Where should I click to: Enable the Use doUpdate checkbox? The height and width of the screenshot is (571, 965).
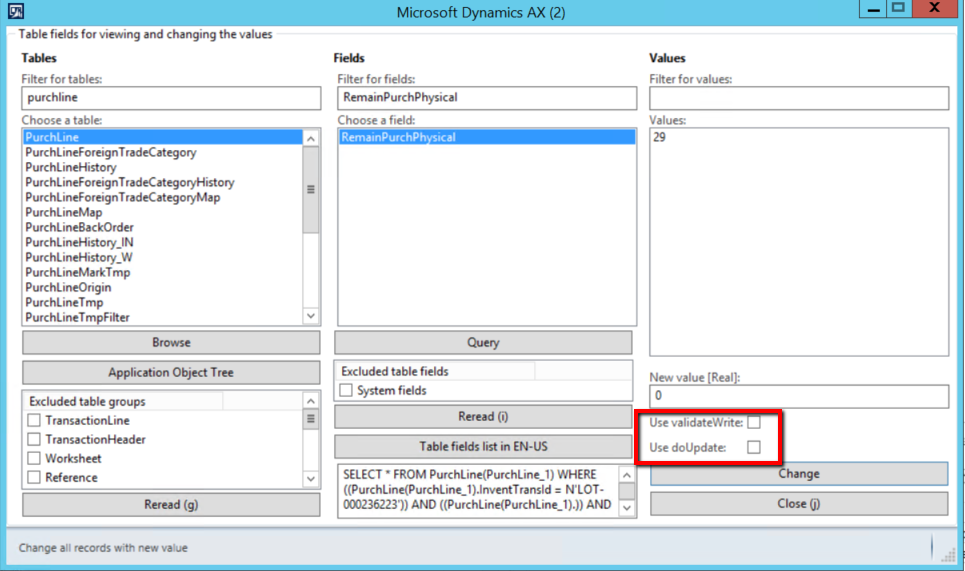tap(754, 447)
